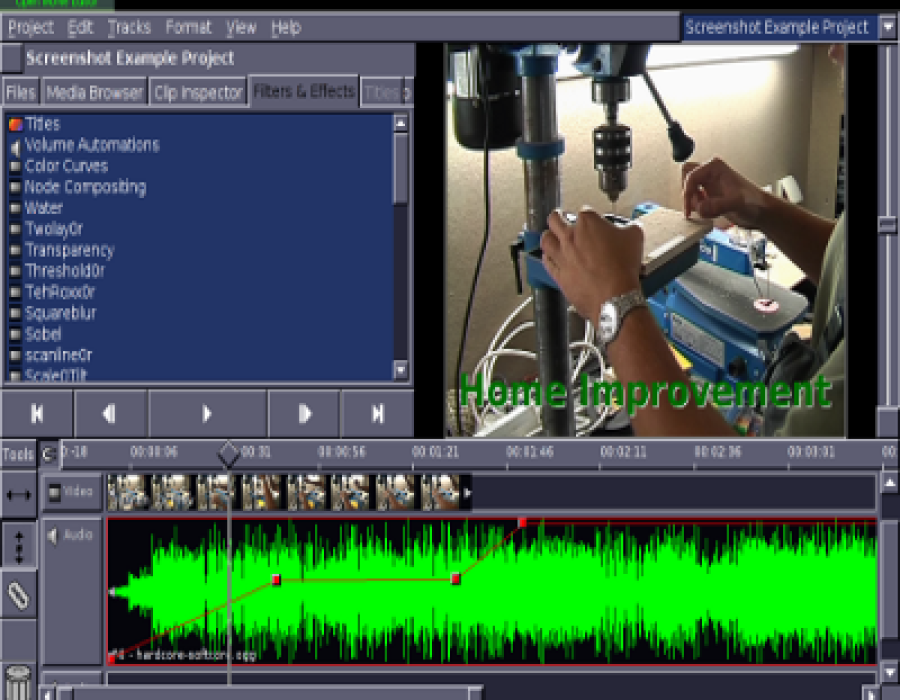Open the View menu
This screenshot has height=700, width=900.
[241, 27]
